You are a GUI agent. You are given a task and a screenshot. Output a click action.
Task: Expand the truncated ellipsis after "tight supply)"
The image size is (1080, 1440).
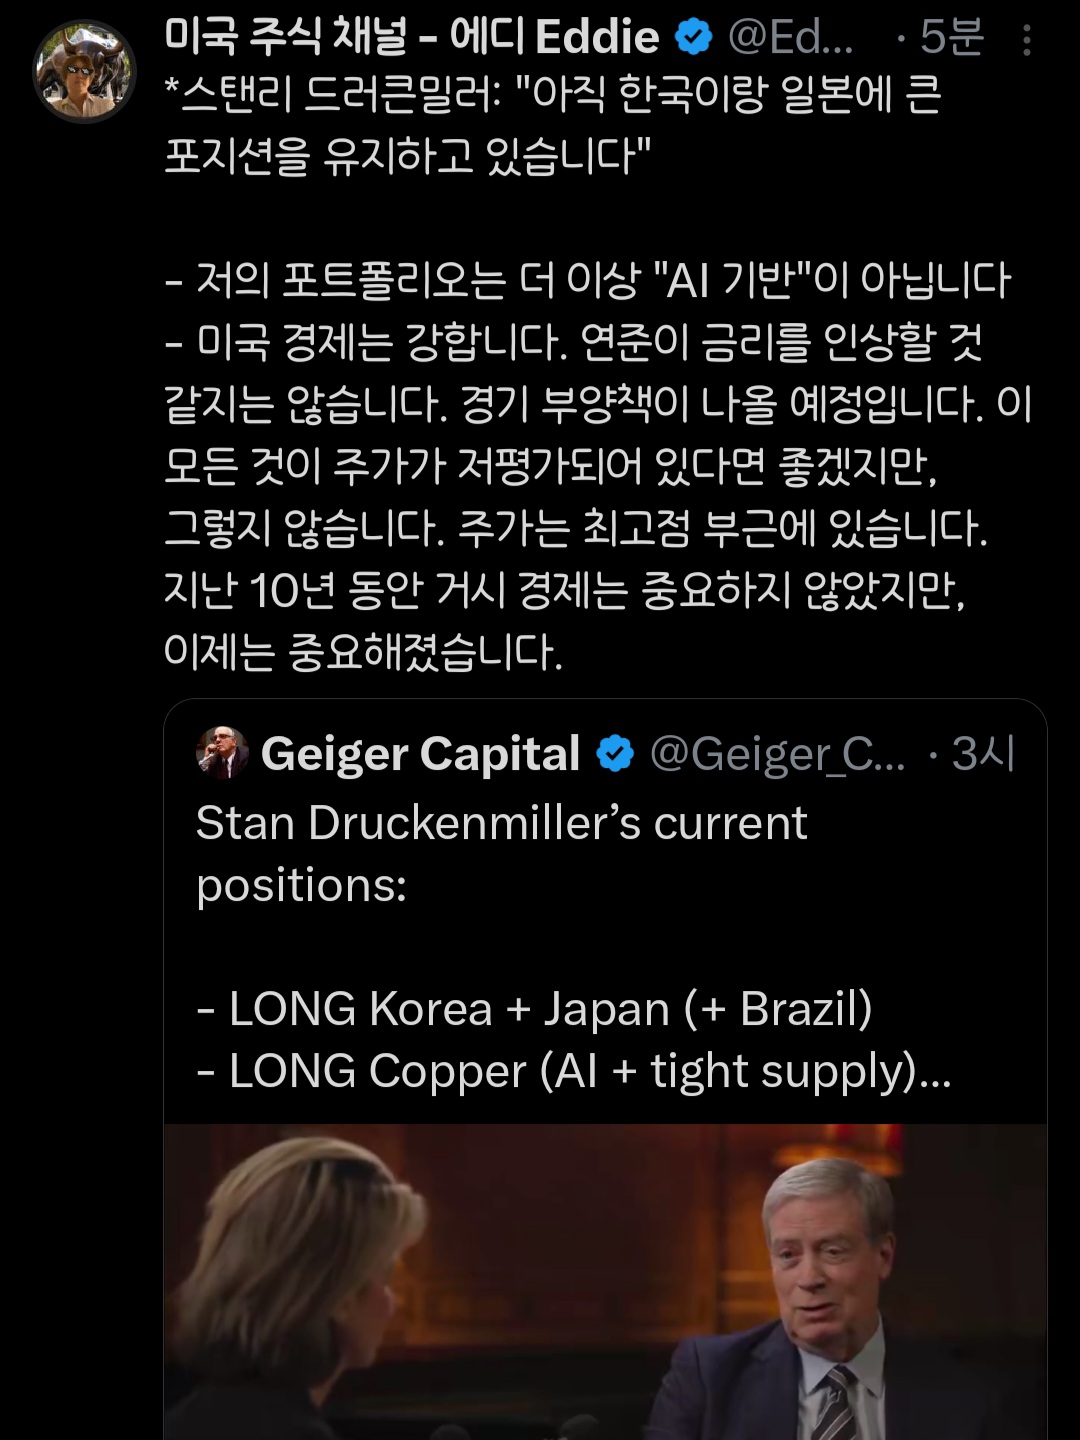coord(935,1072)
